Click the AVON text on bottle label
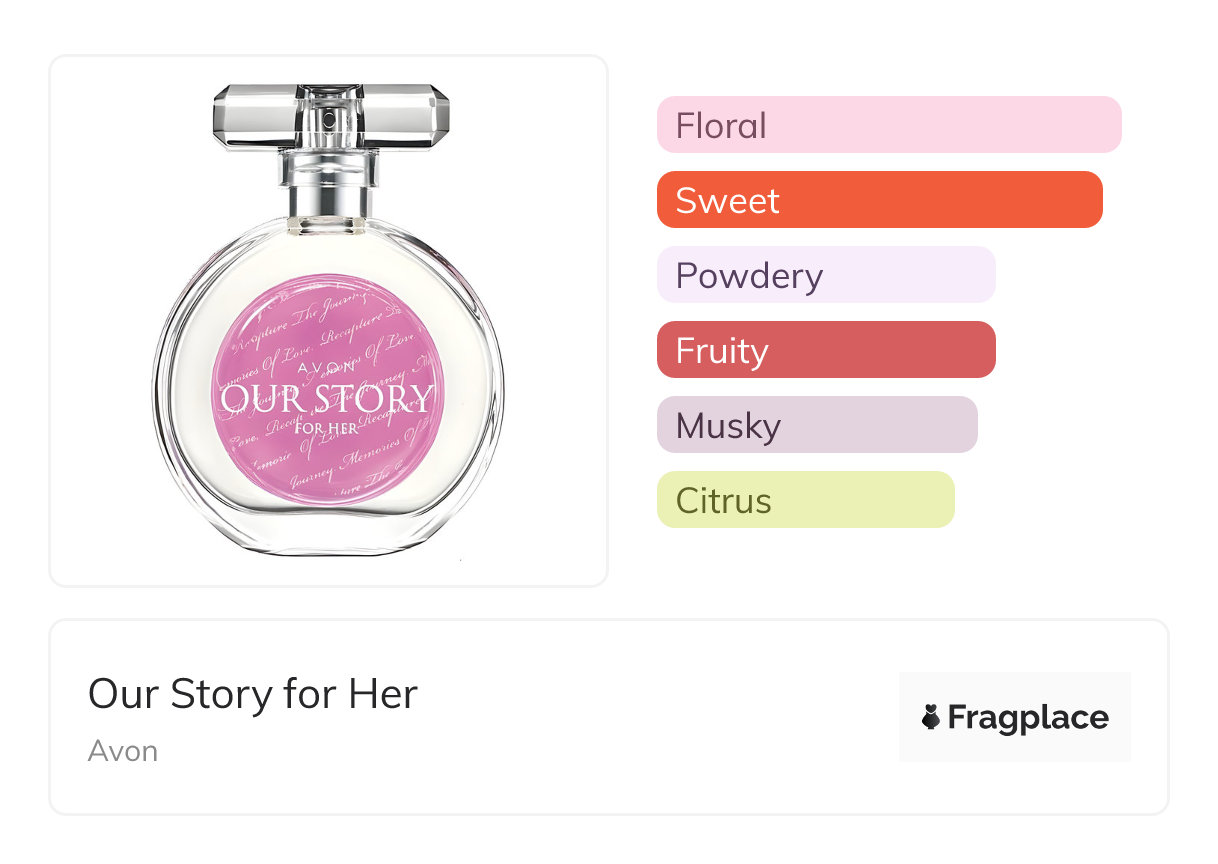The image size is (1218, 864). 327,367
